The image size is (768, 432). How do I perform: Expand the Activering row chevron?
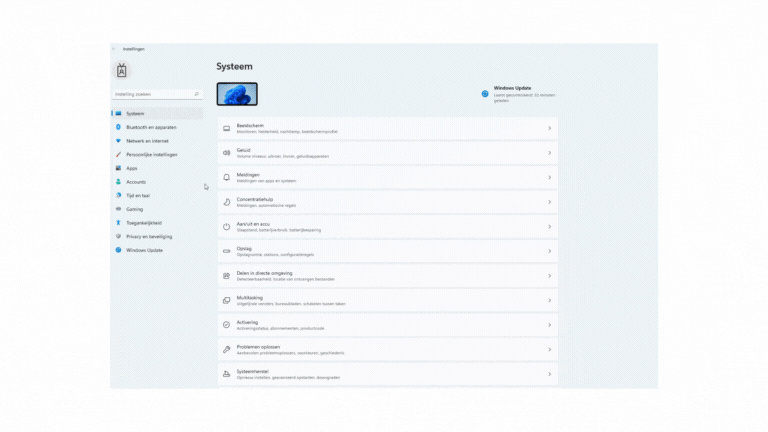(550, 325)
